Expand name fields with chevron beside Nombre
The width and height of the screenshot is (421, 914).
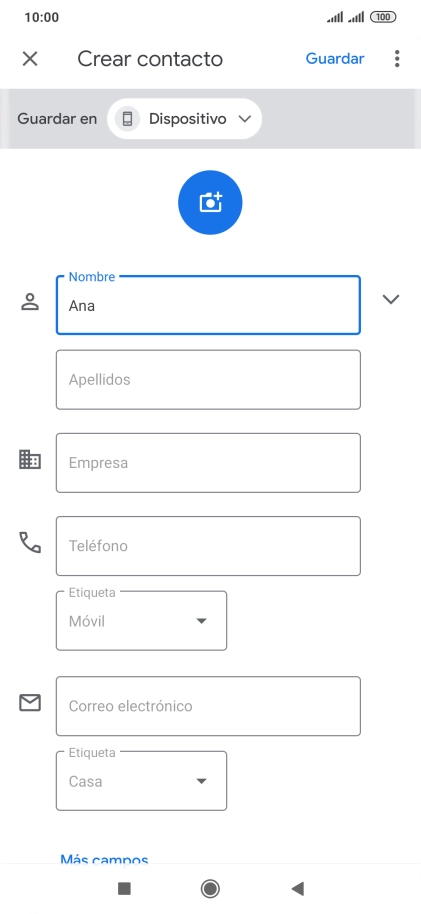pos(391,299)
